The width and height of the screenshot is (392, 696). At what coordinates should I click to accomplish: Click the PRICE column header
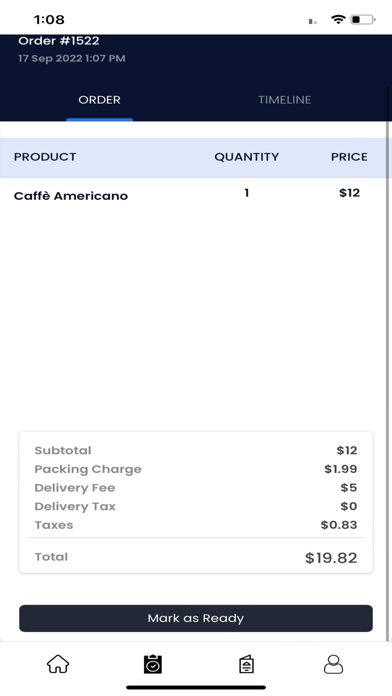coord(349,157)
